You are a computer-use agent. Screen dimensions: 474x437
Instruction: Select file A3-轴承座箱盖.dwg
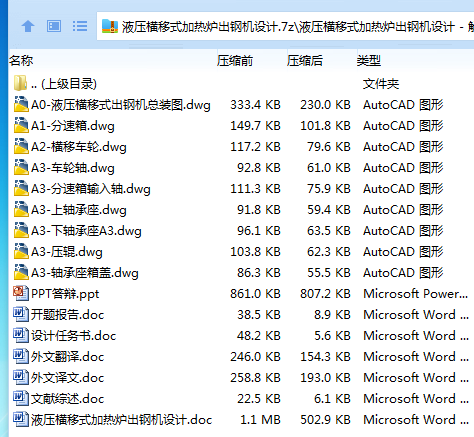(x=85, y=273)
